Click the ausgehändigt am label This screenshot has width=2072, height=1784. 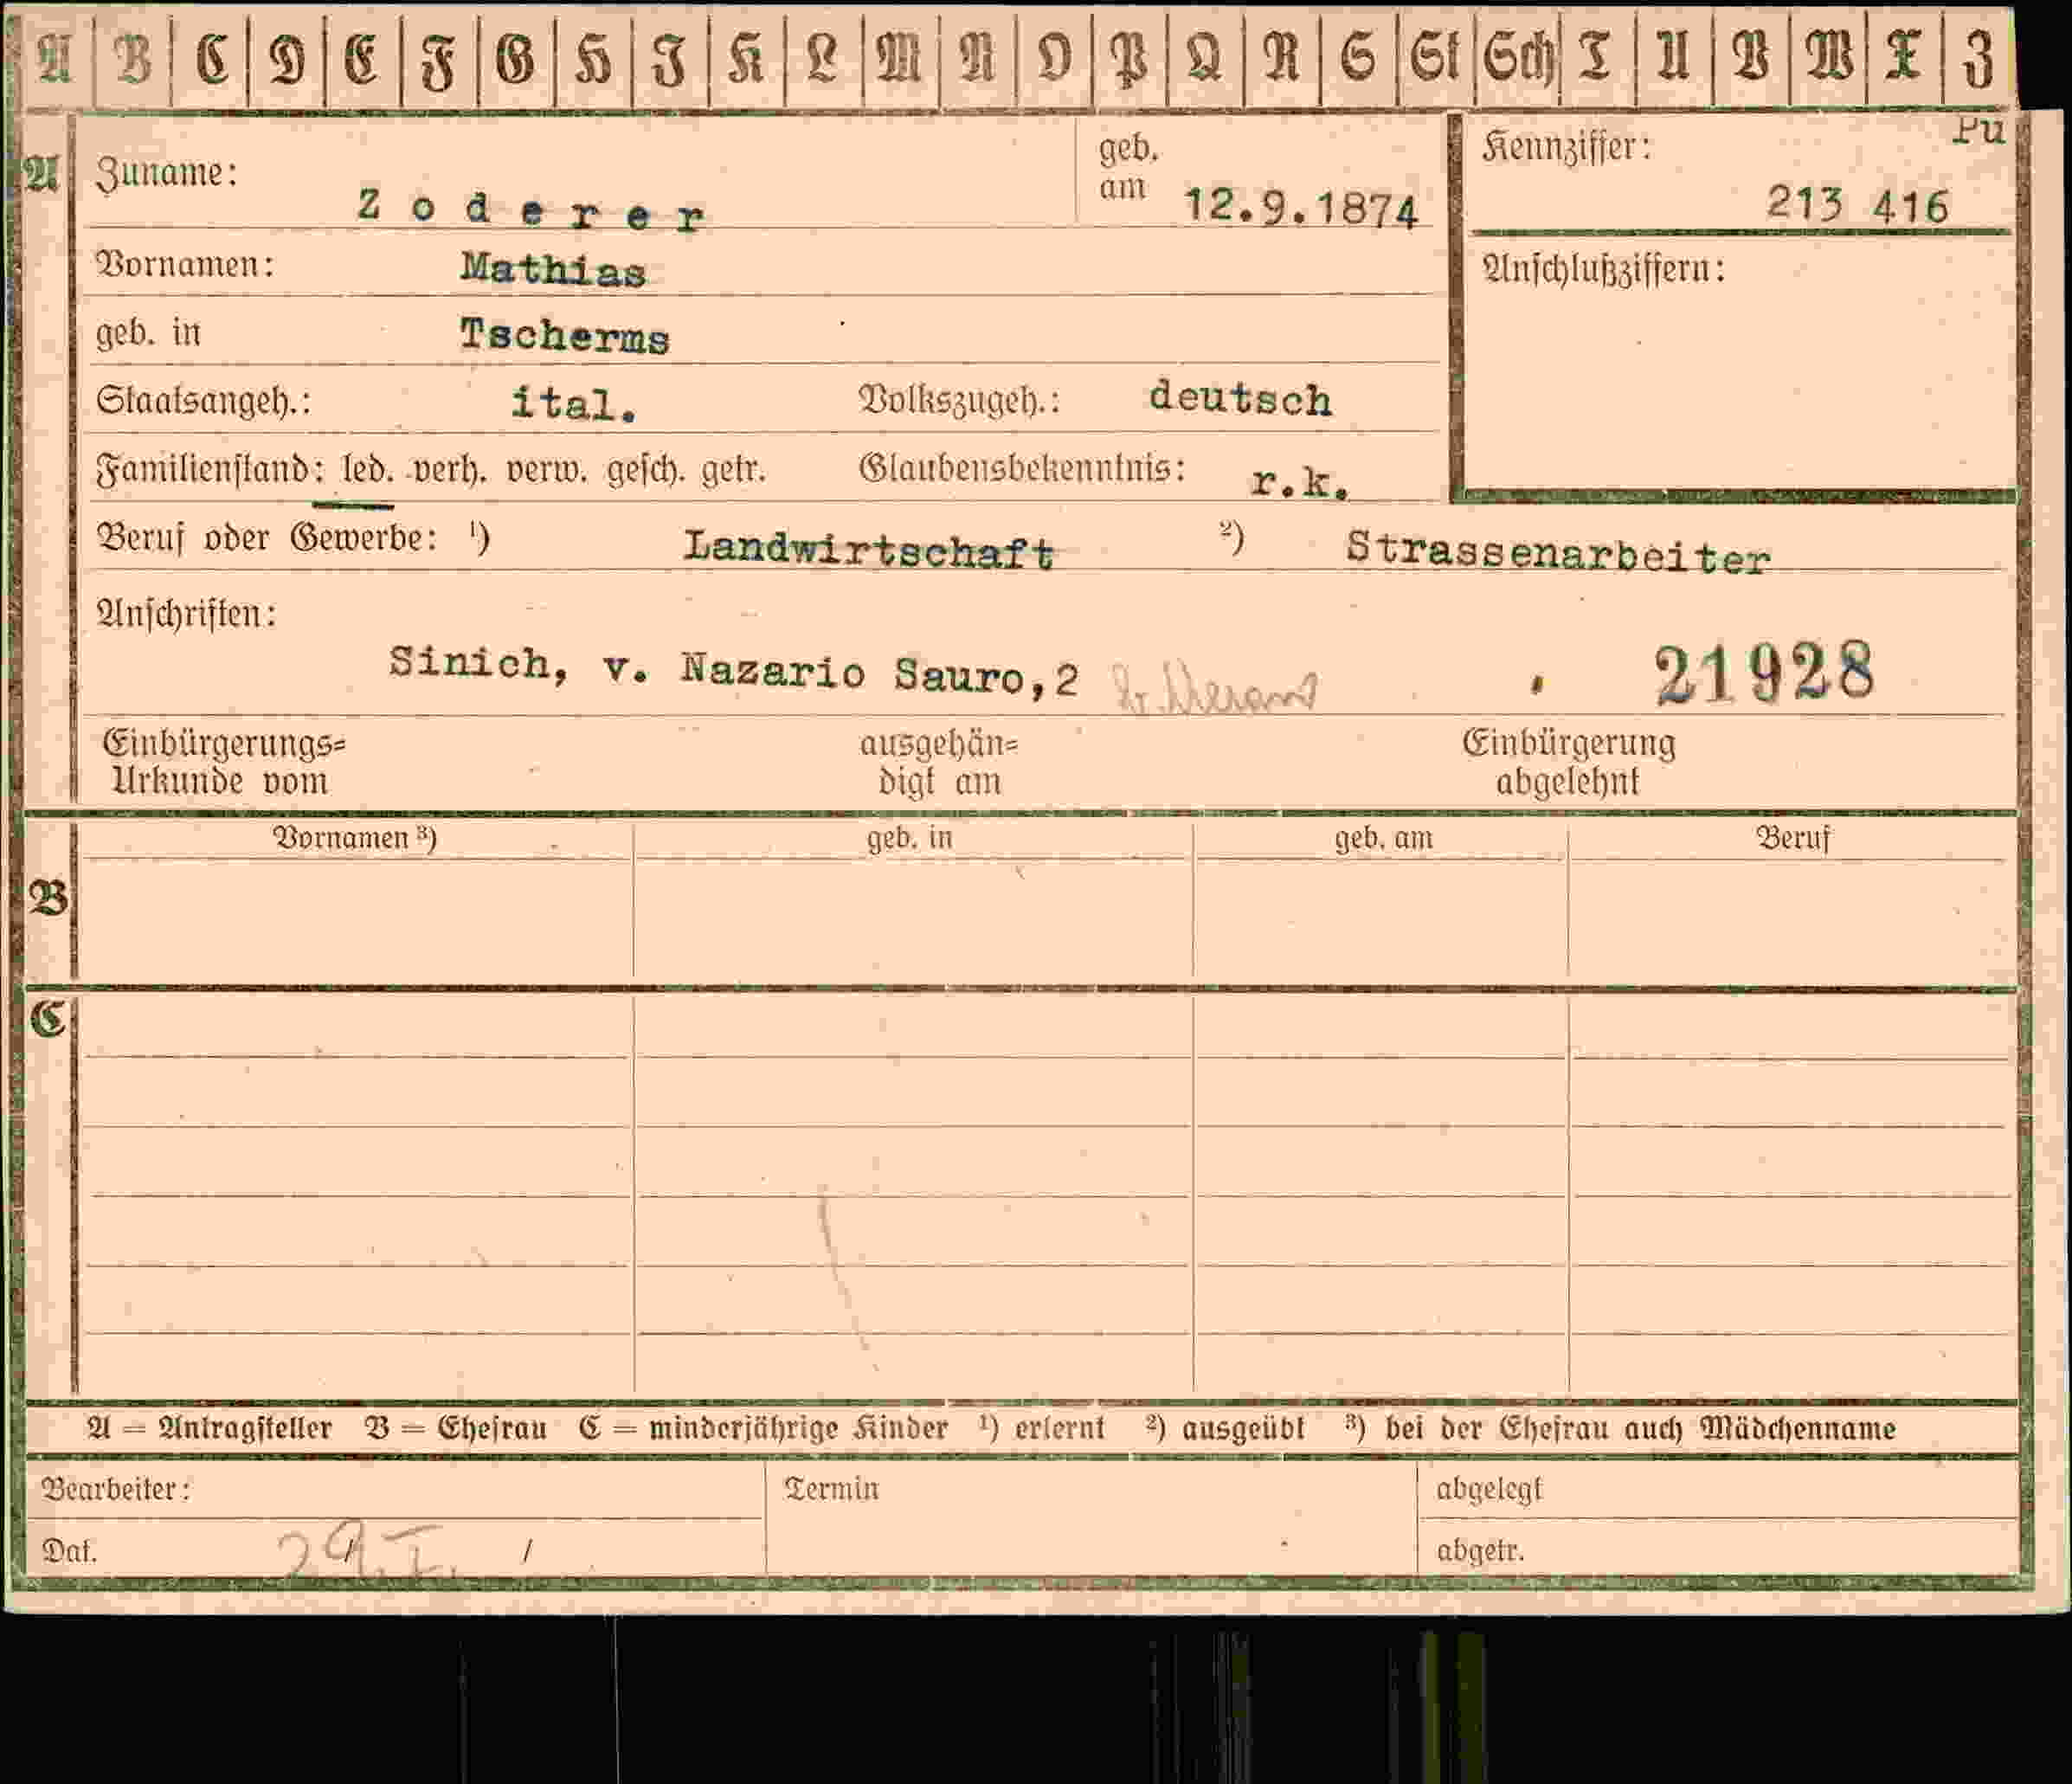click(x=939, y=763)
